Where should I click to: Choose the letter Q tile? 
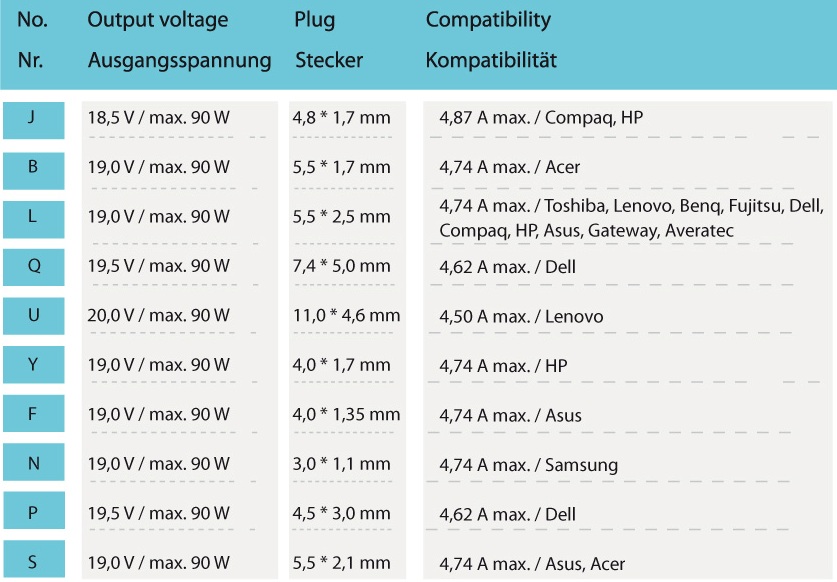click(33, 267)
